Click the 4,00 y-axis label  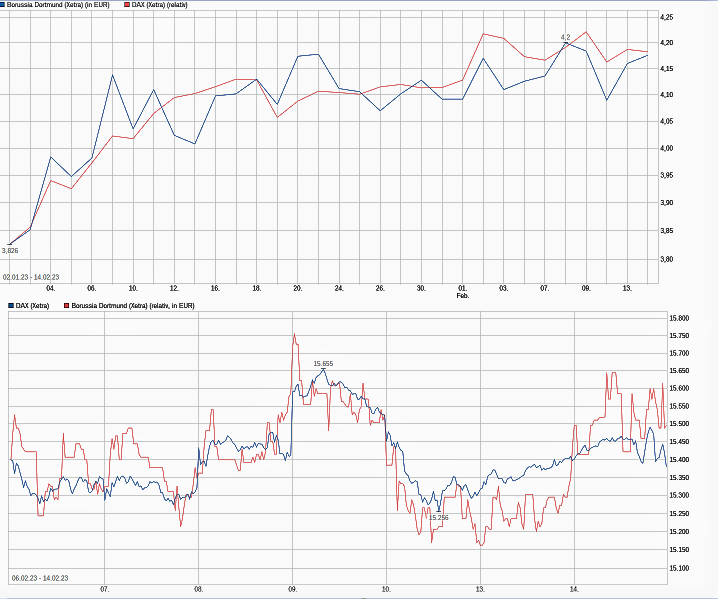[x=667, y=148]
